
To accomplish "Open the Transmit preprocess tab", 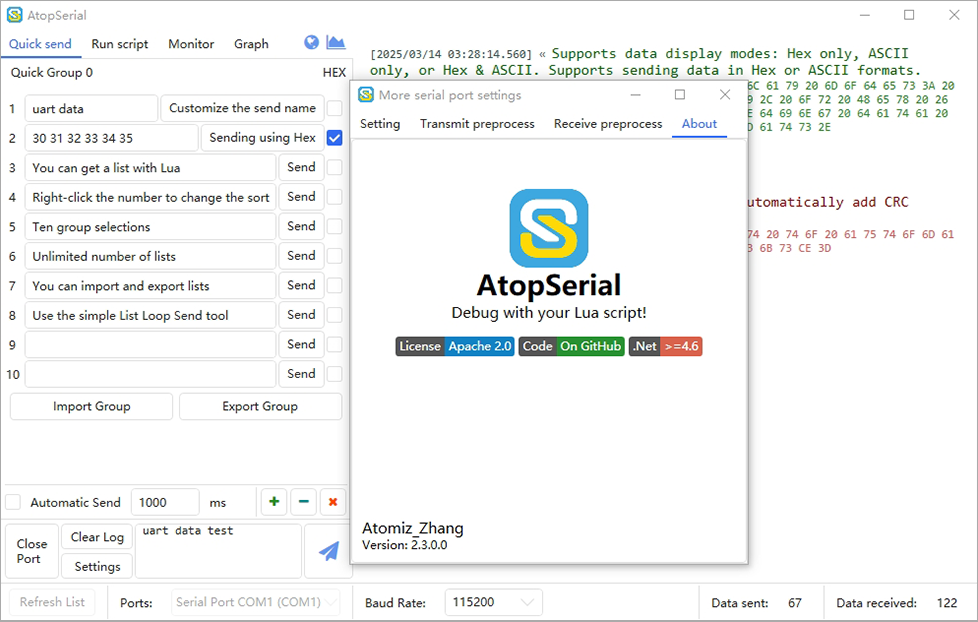I will tap(477, 124).
